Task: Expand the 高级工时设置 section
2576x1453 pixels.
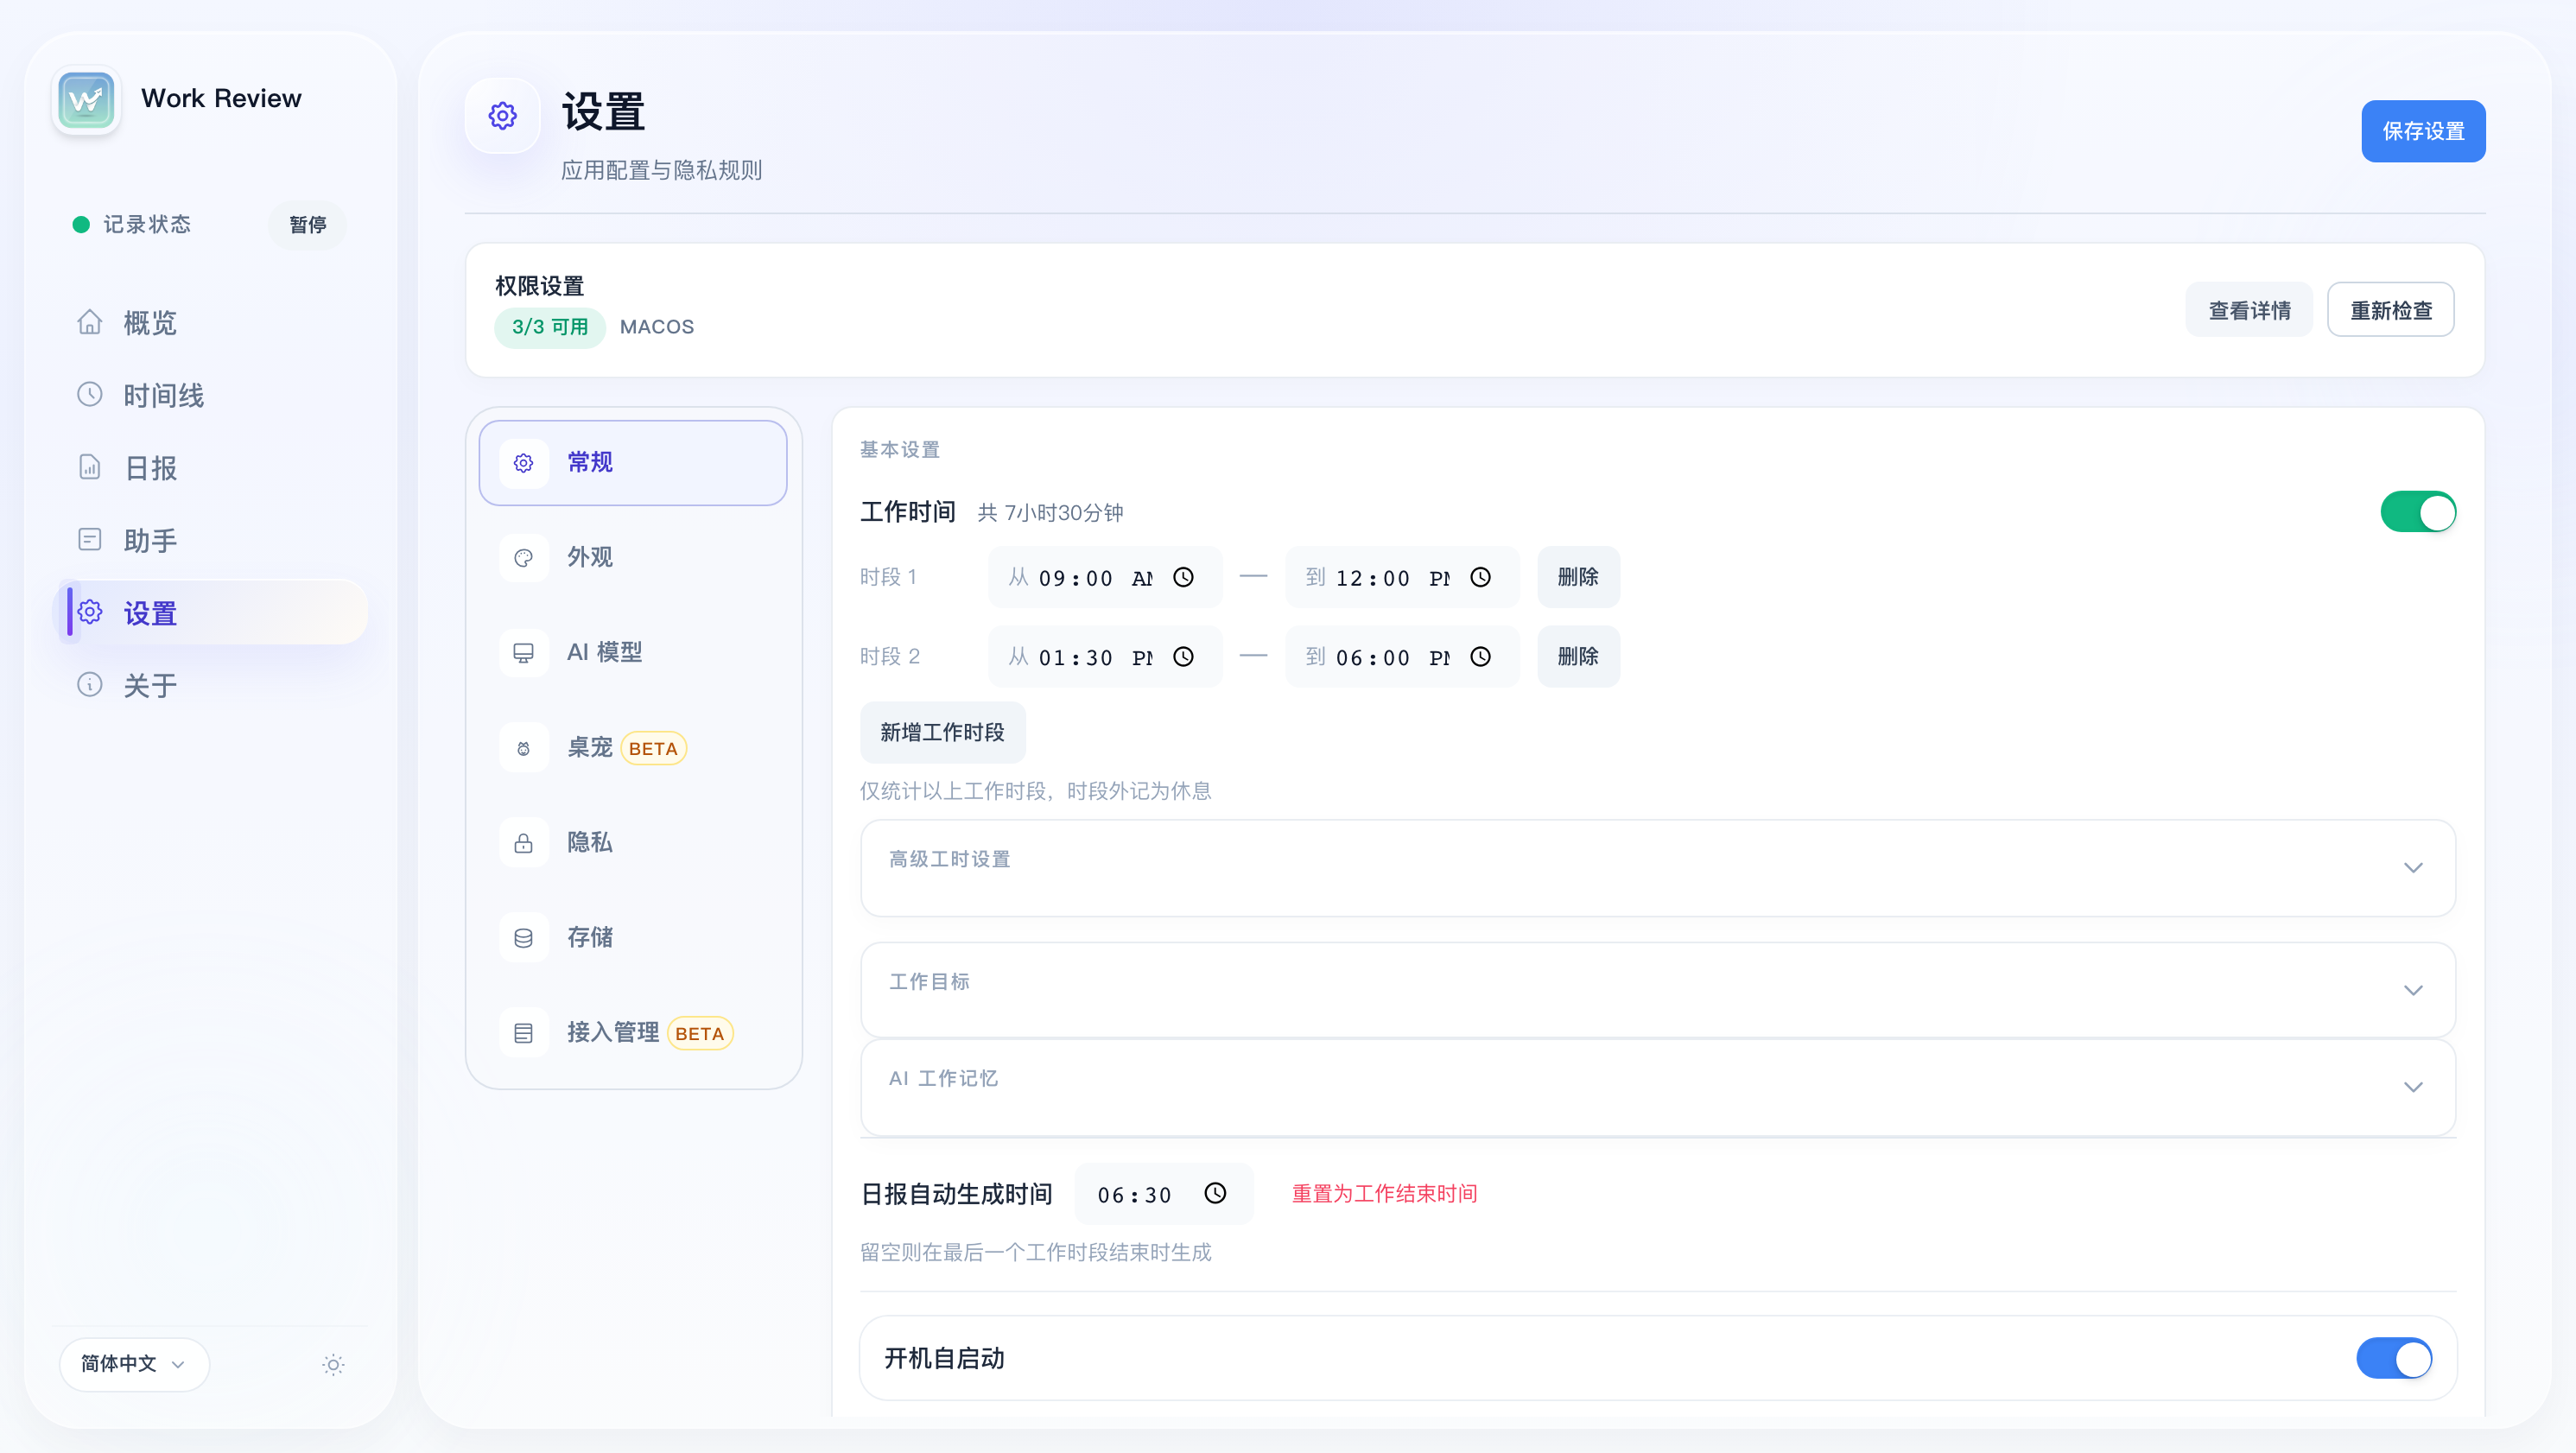Action: pyautogui.click(x=1657, y=868)
